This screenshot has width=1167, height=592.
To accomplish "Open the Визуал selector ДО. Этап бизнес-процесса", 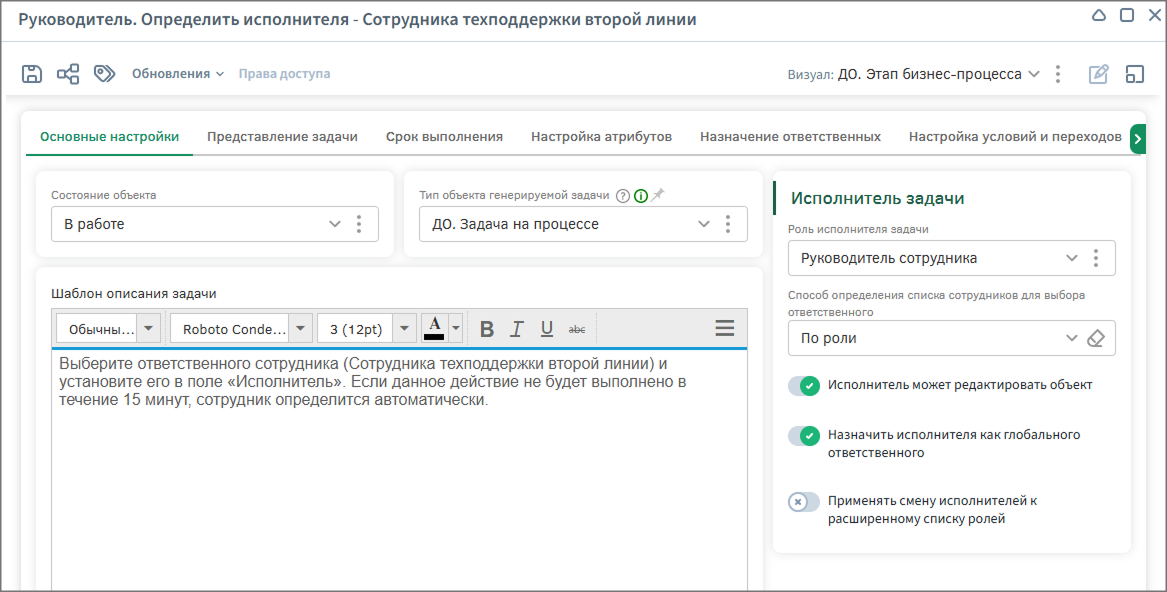I will [x=939, y=74].
